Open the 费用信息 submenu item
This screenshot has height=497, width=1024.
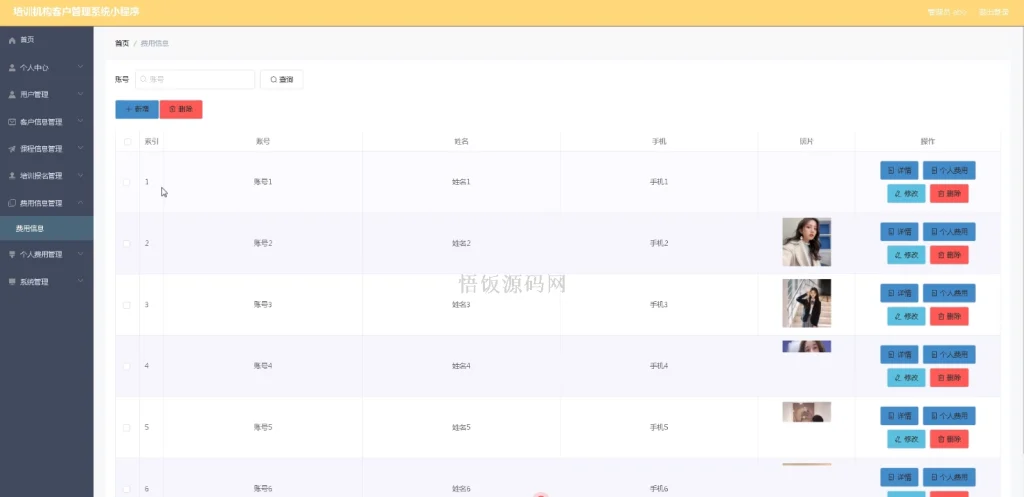(x=30, y=229)
